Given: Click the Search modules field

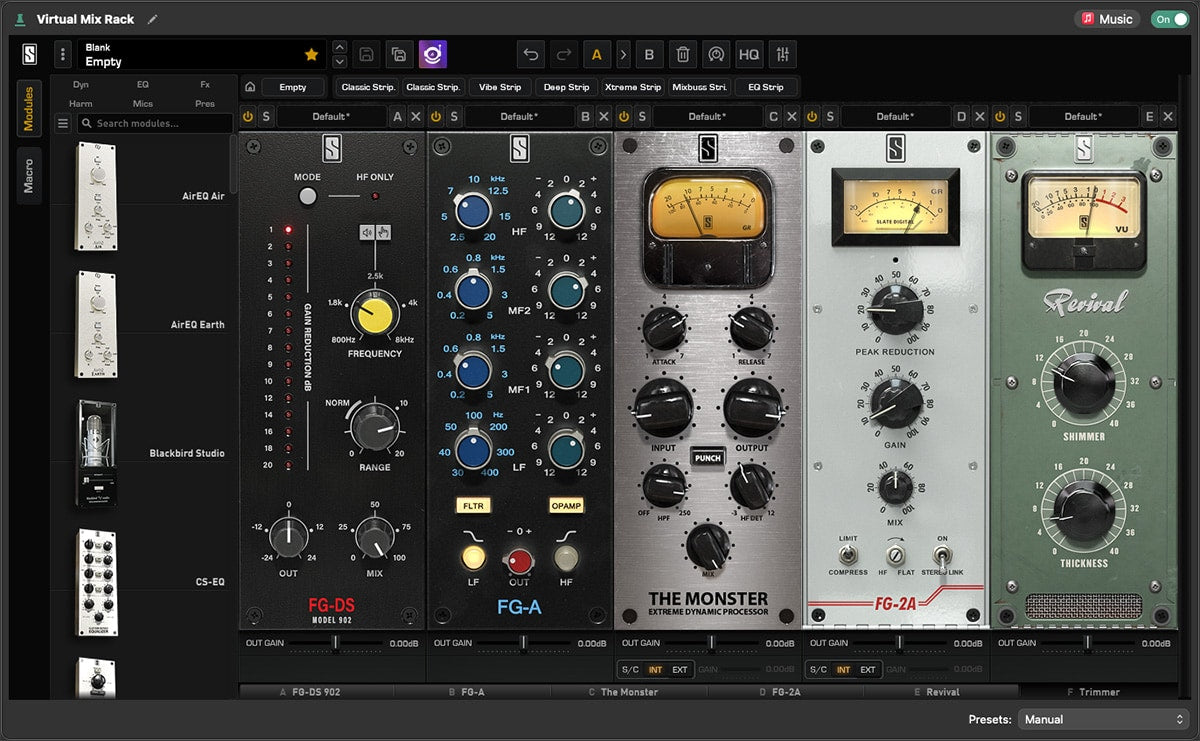Looking at the screenshot, I should pyautogui.click(x=155, y=123).
